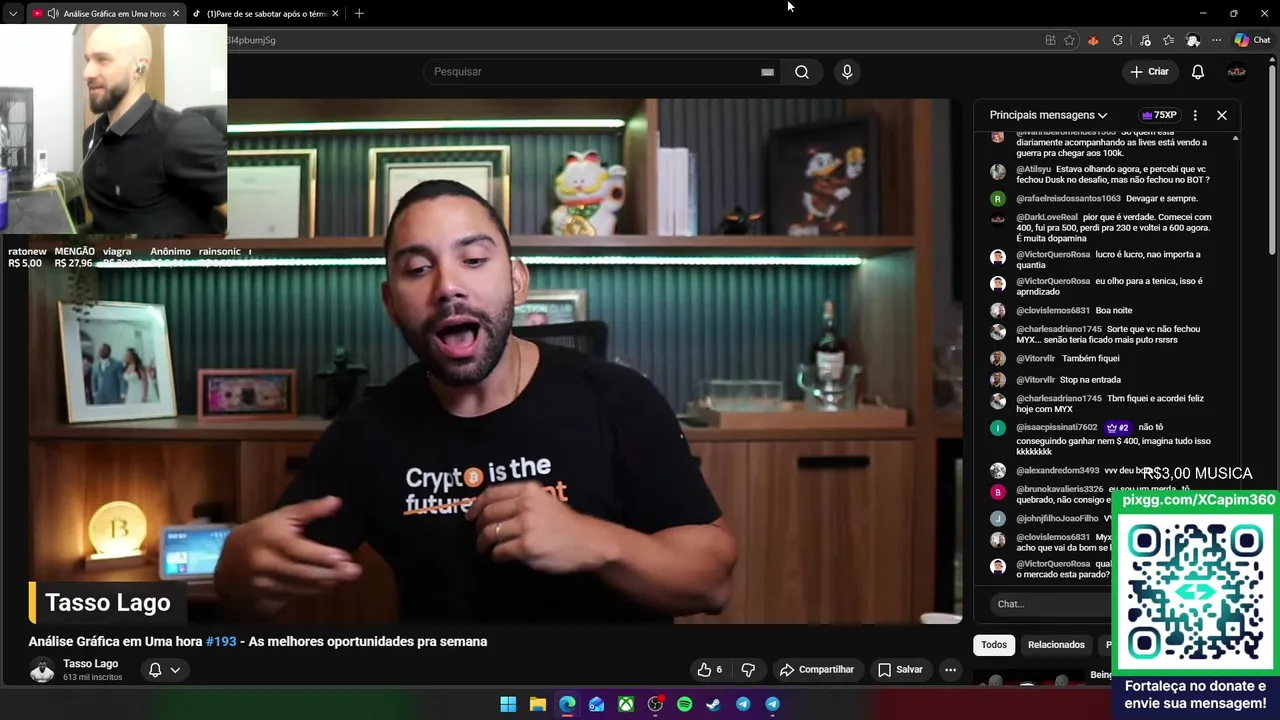The image size is (1280, 720).
Task: Open the Windows Start menu
Action: tap(508, 704)
